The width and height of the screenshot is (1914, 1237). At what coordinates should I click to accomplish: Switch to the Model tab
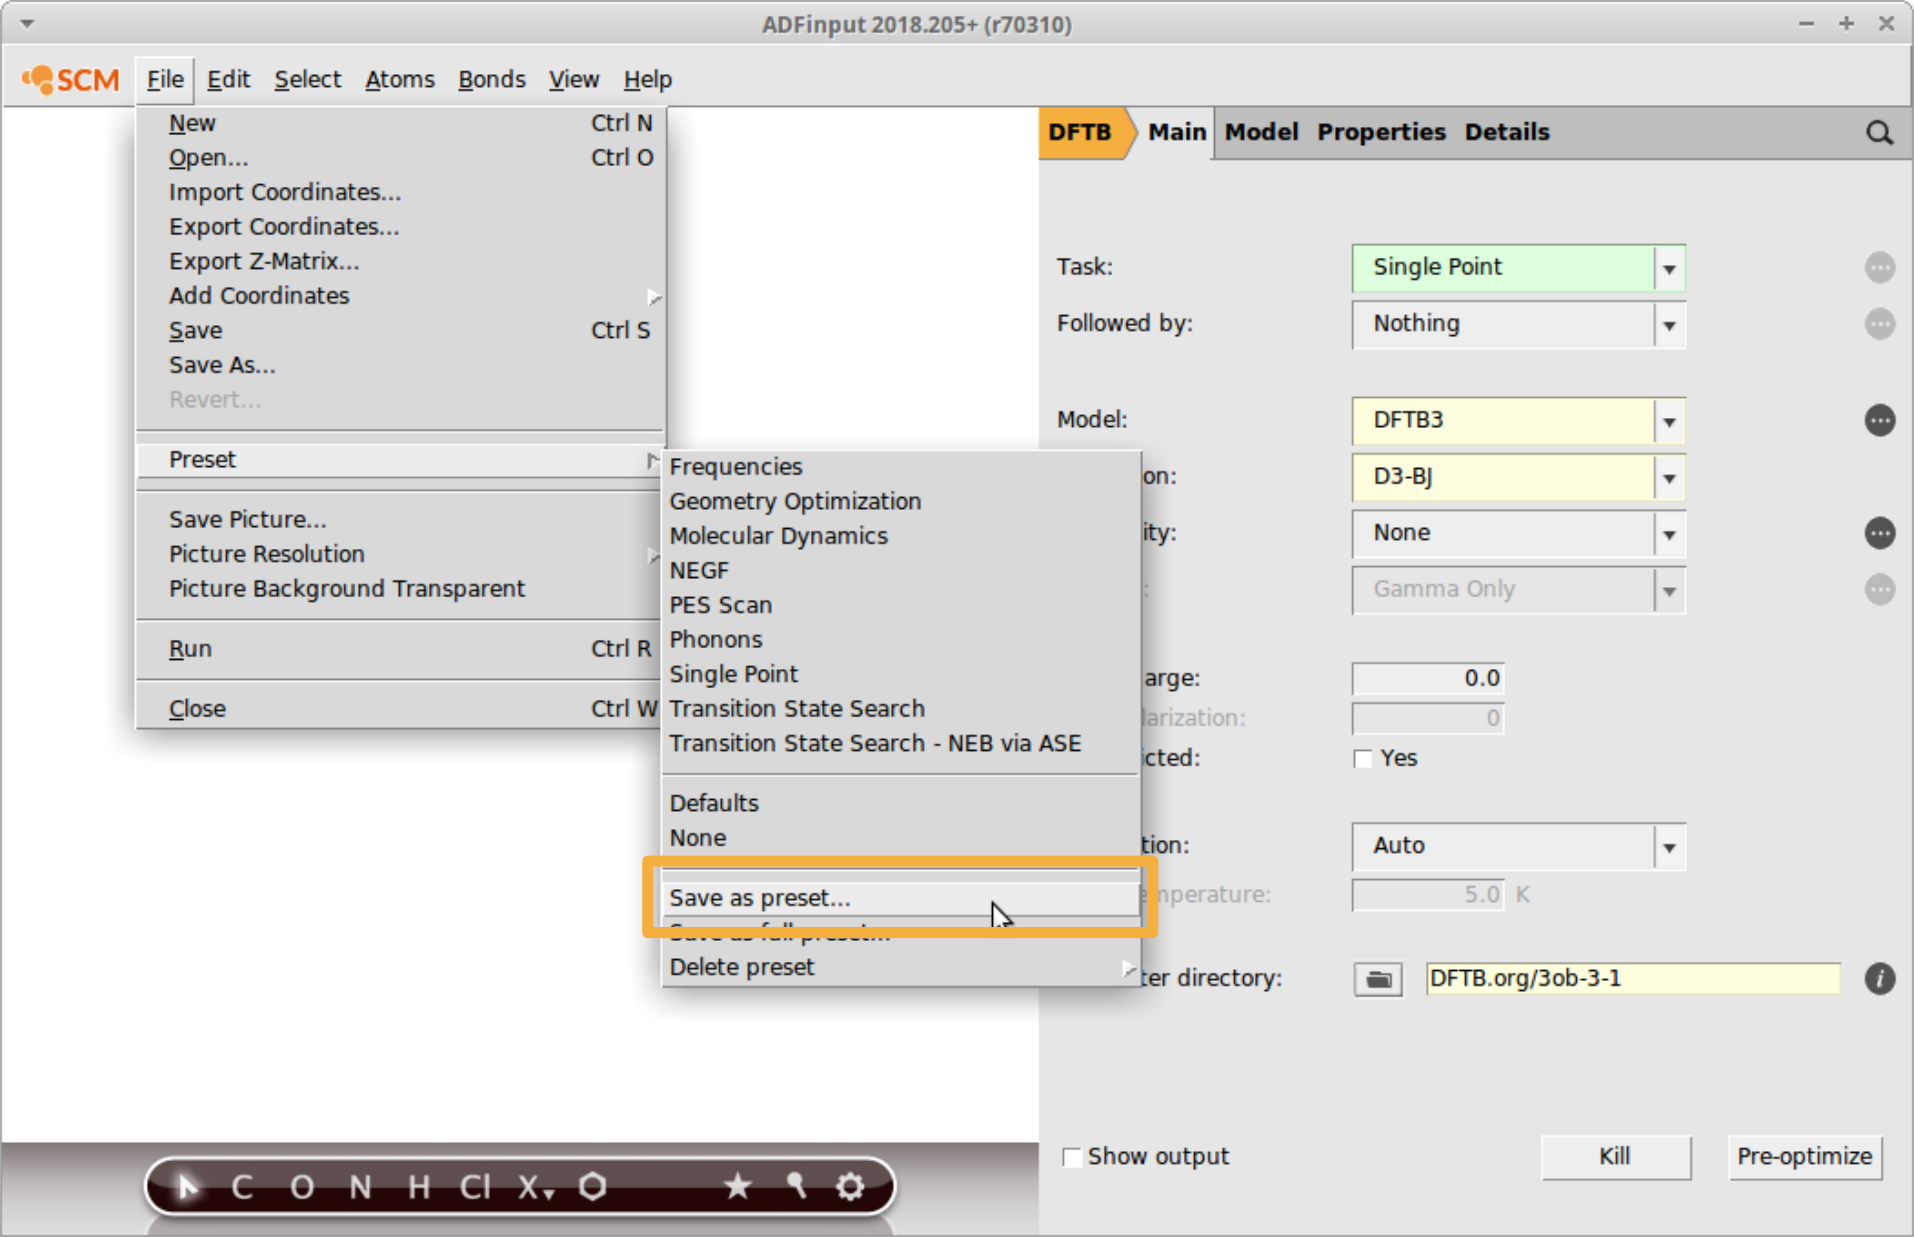[x=1261, y=132]
